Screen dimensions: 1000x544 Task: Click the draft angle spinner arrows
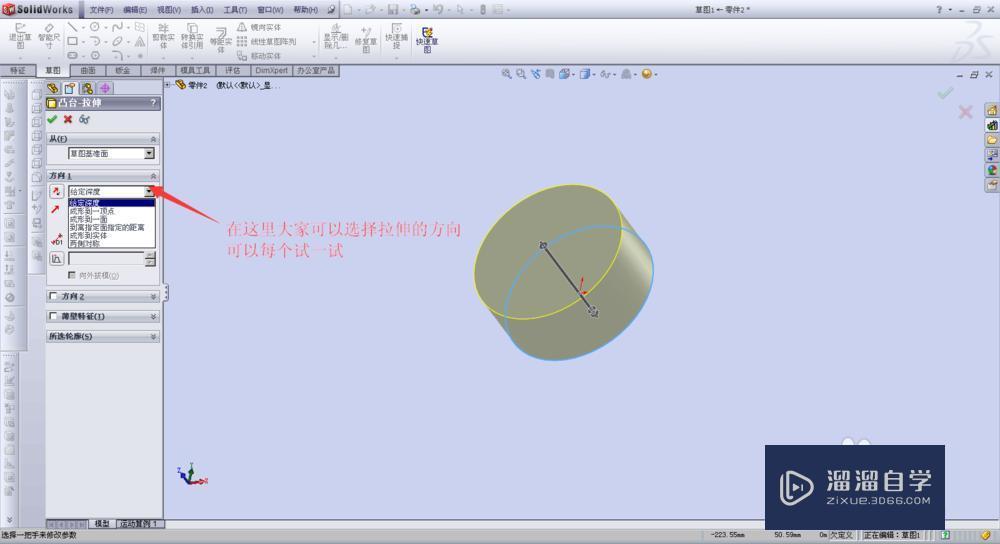coord(151,258)
